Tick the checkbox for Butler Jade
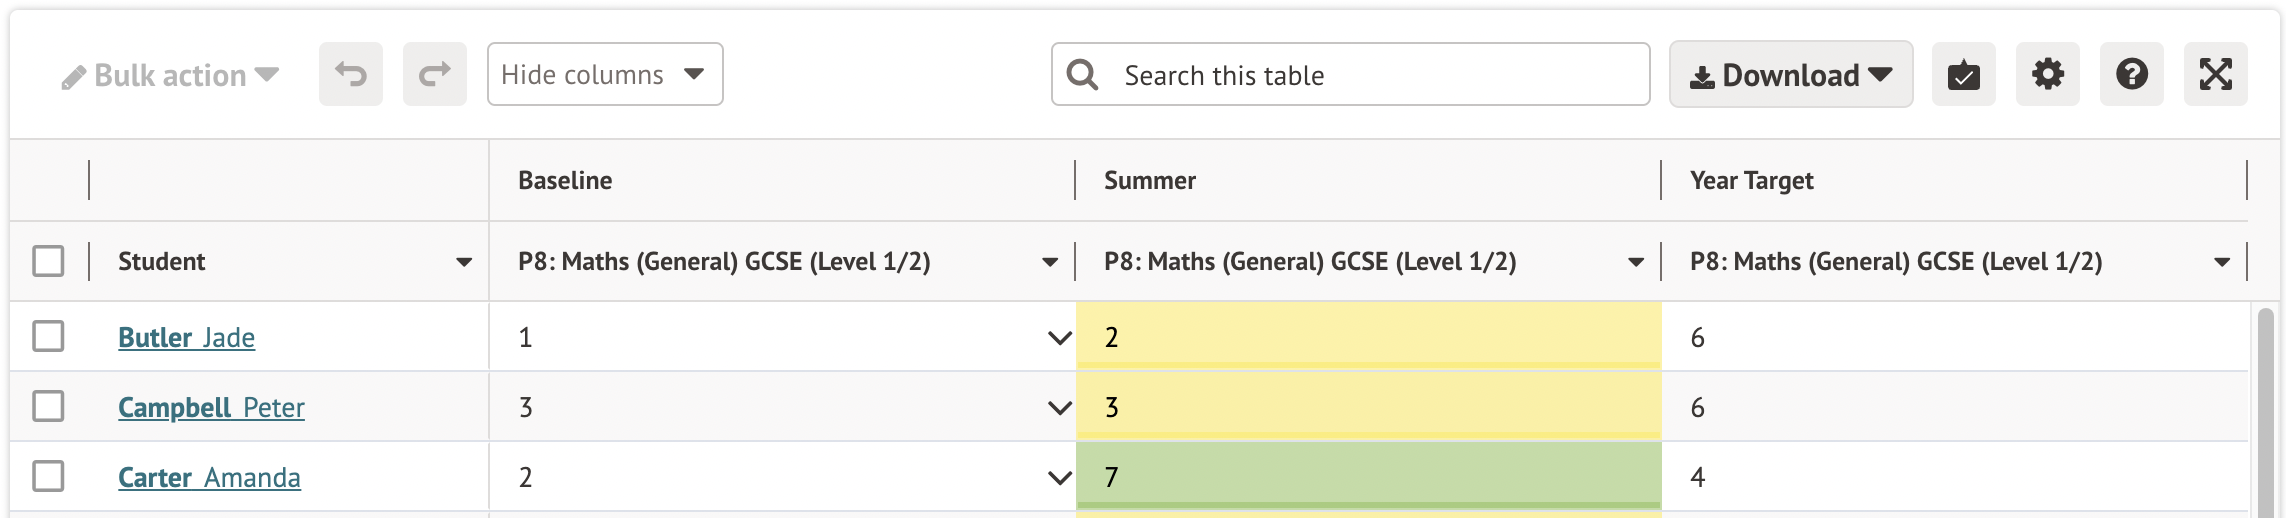The image size is (2286, 518). (x=48, y=336)
